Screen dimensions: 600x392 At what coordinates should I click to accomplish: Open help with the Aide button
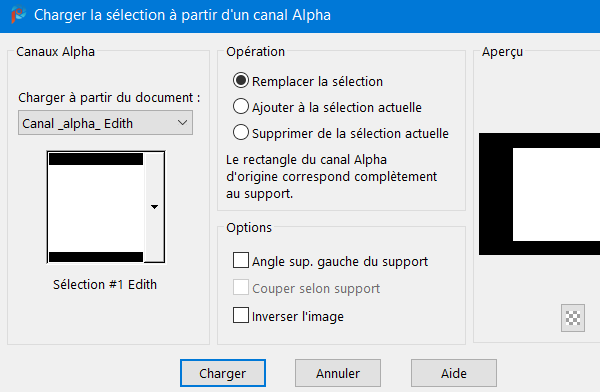454,373
